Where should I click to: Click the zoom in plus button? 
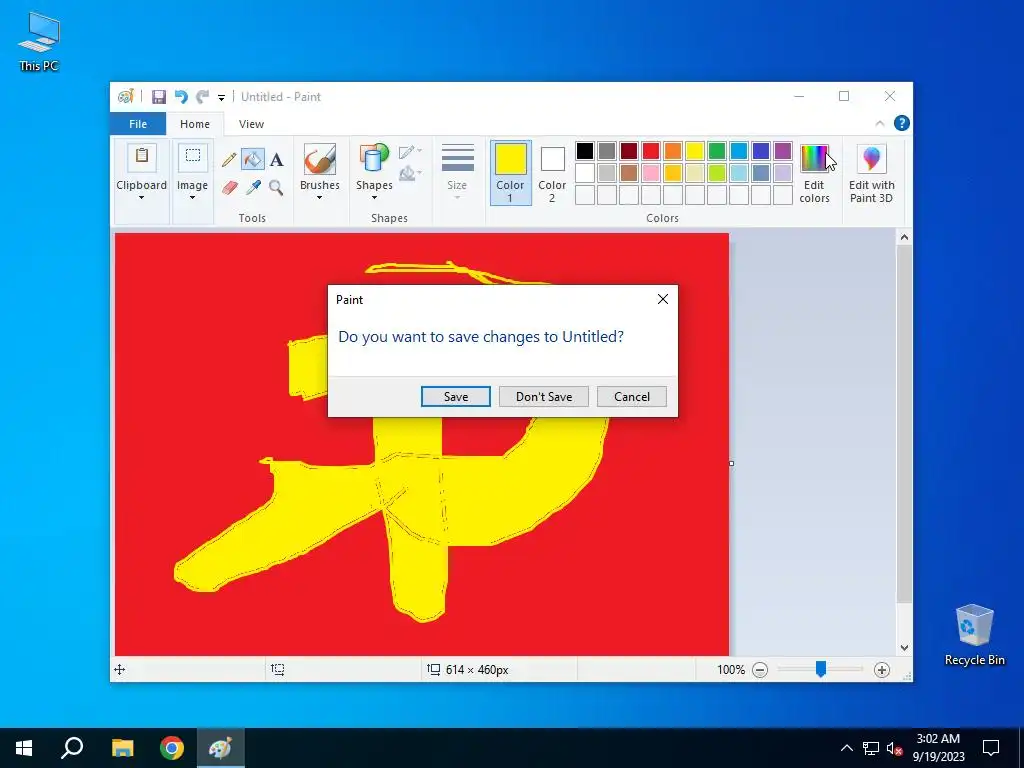click(882, 669)
